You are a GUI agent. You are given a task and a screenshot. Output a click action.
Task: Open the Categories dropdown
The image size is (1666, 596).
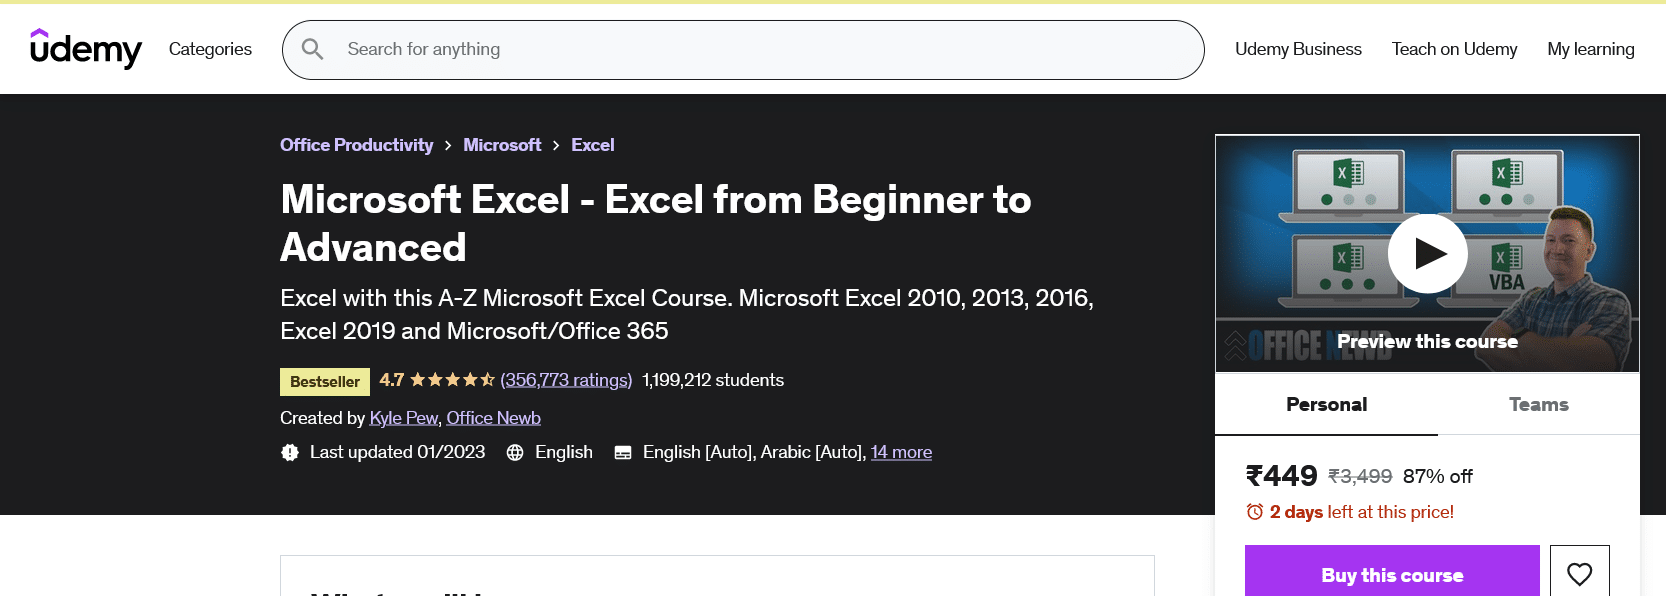(210, 48)
